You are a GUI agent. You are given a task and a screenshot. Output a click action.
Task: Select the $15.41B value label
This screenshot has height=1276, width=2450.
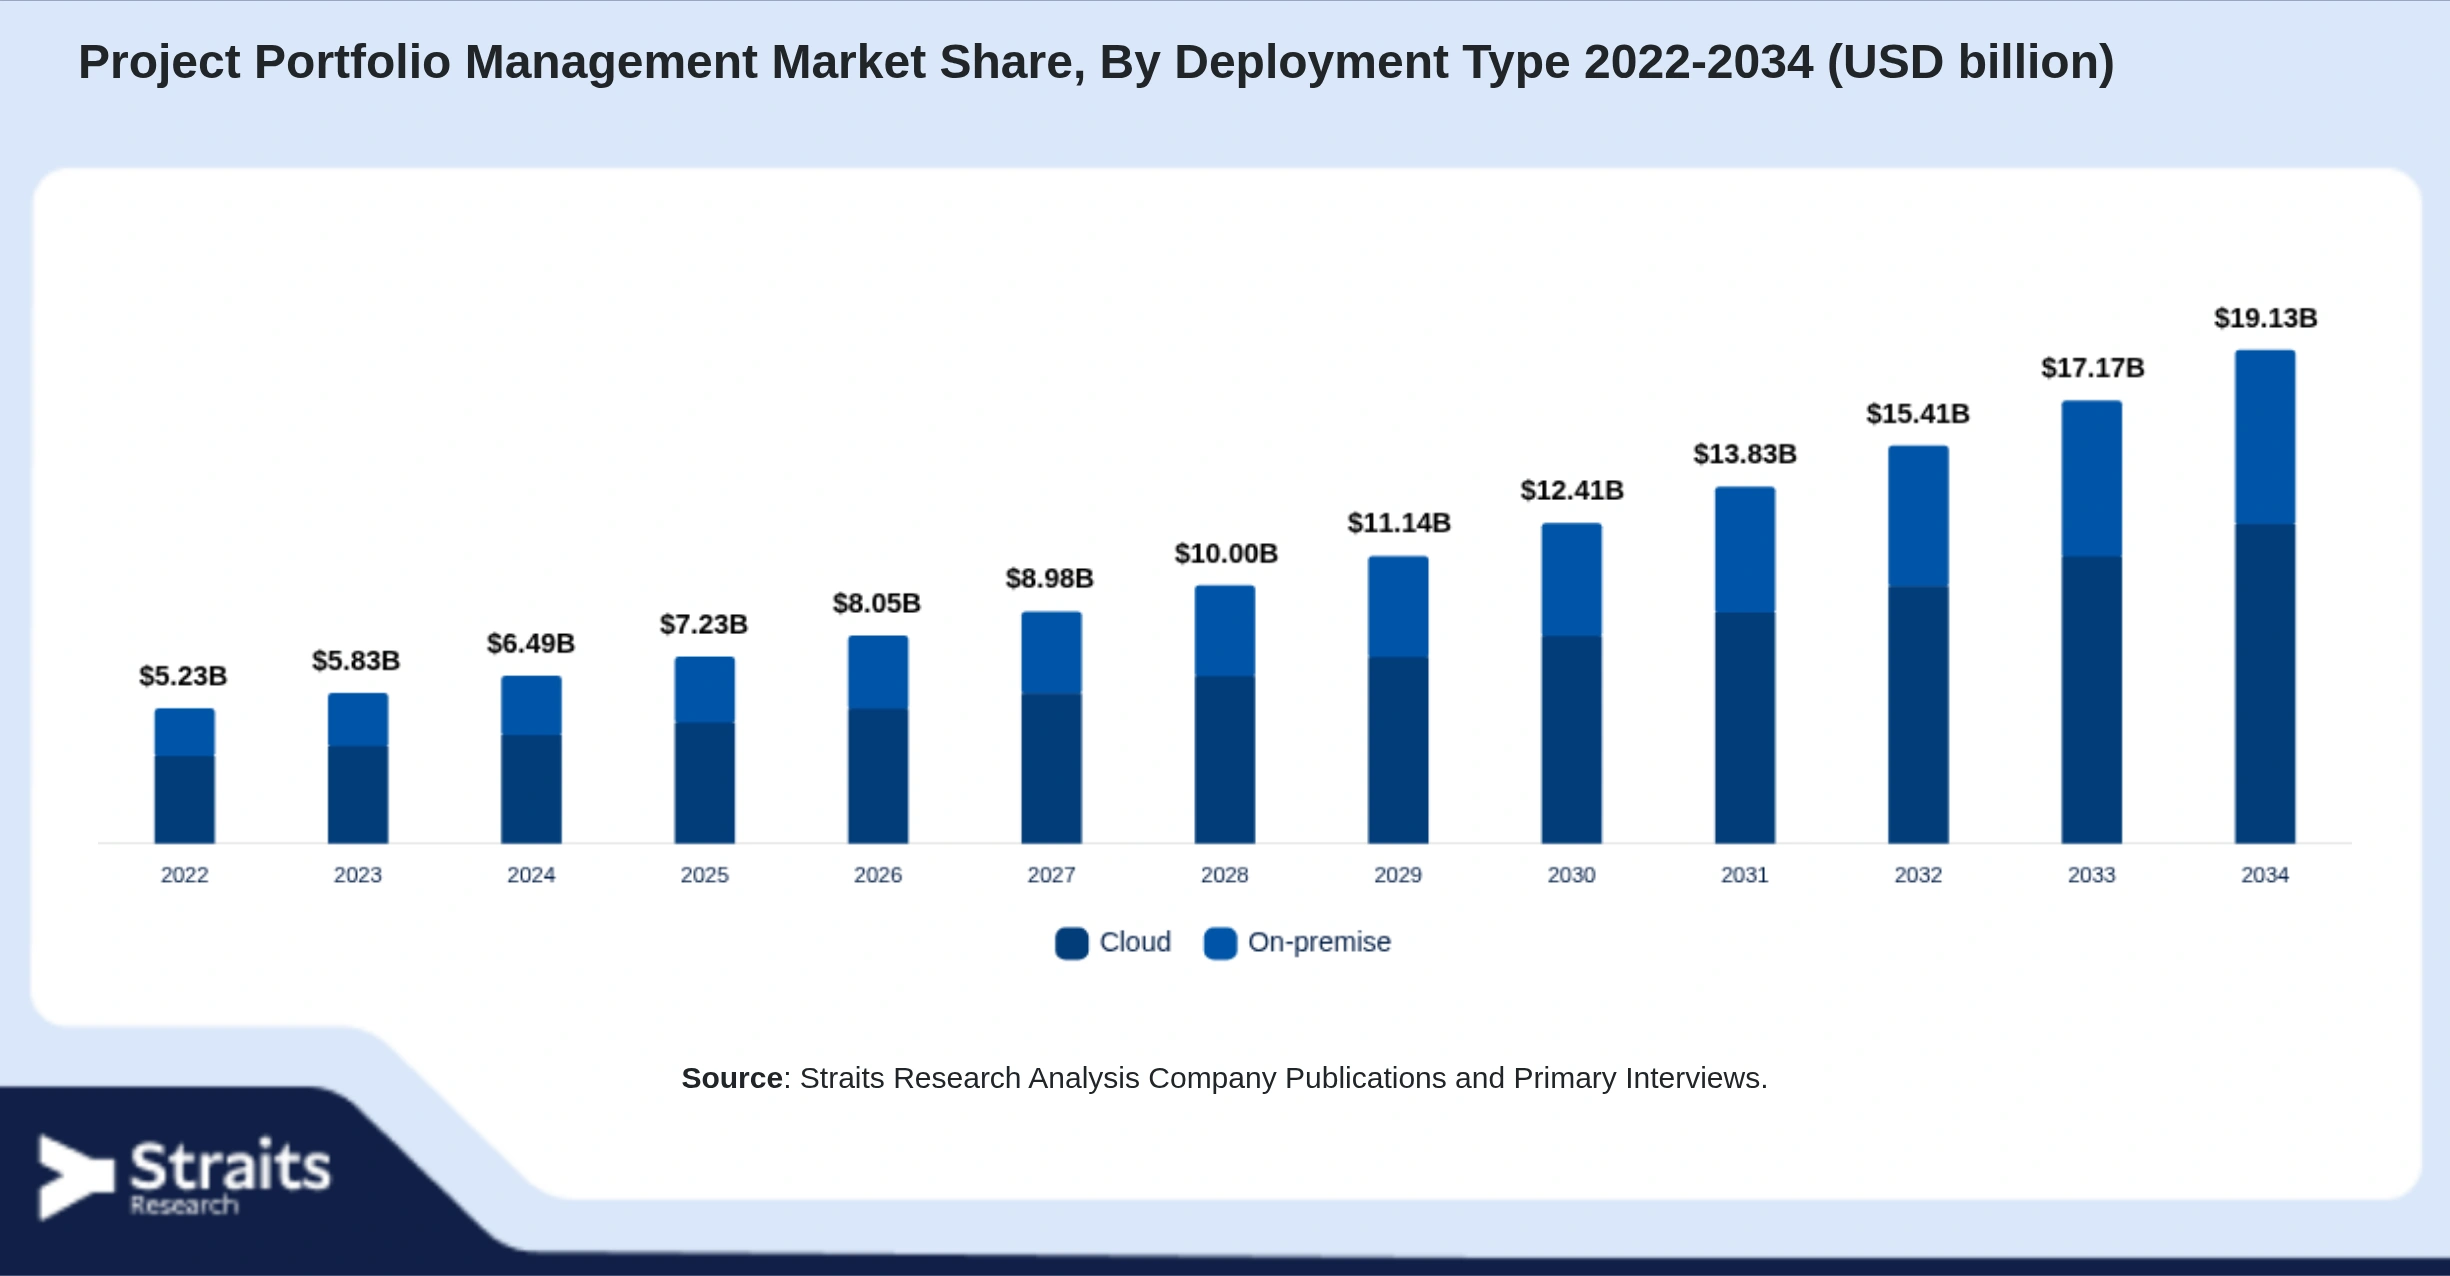[x=1918, y=413]
